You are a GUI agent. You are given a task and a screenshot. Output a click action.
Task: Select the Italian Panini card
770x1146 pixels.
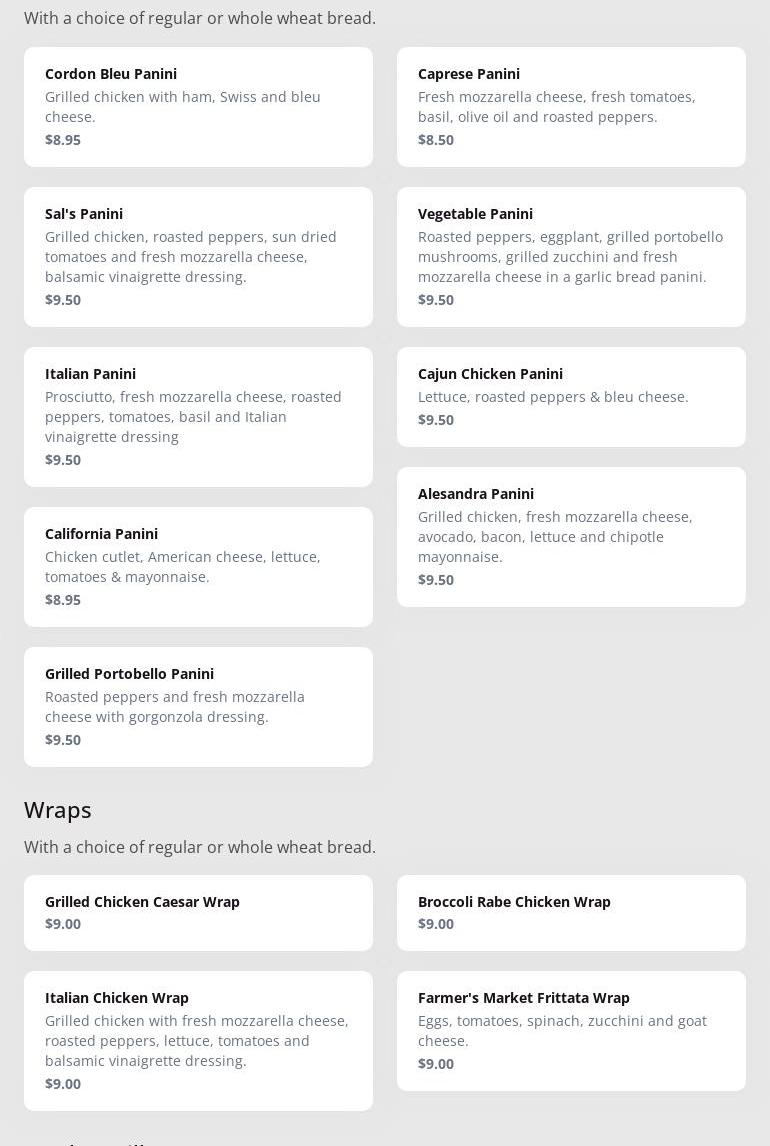[198, 416]
